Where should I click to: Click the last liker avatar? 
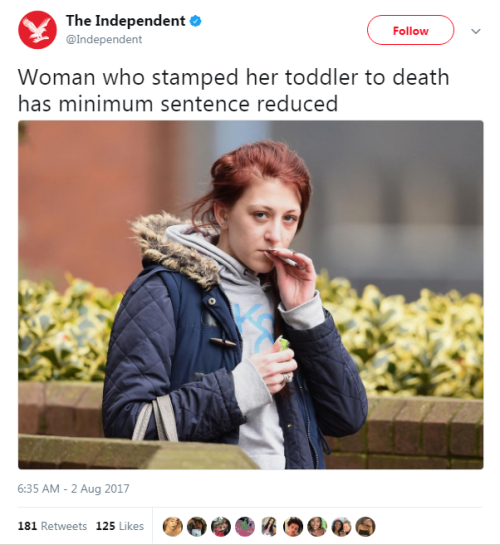click(366, 527)
